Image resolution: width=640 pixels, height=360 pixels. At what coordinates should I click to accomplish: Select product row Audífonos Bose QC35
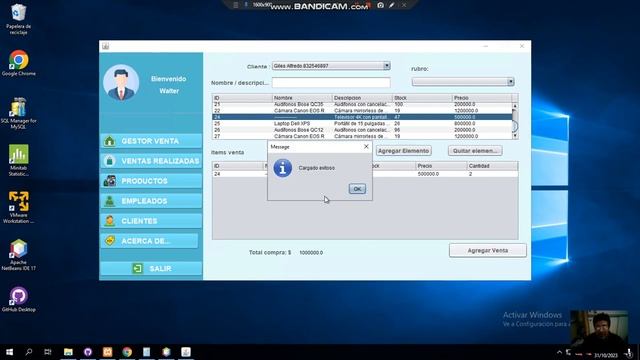[362, 104]
